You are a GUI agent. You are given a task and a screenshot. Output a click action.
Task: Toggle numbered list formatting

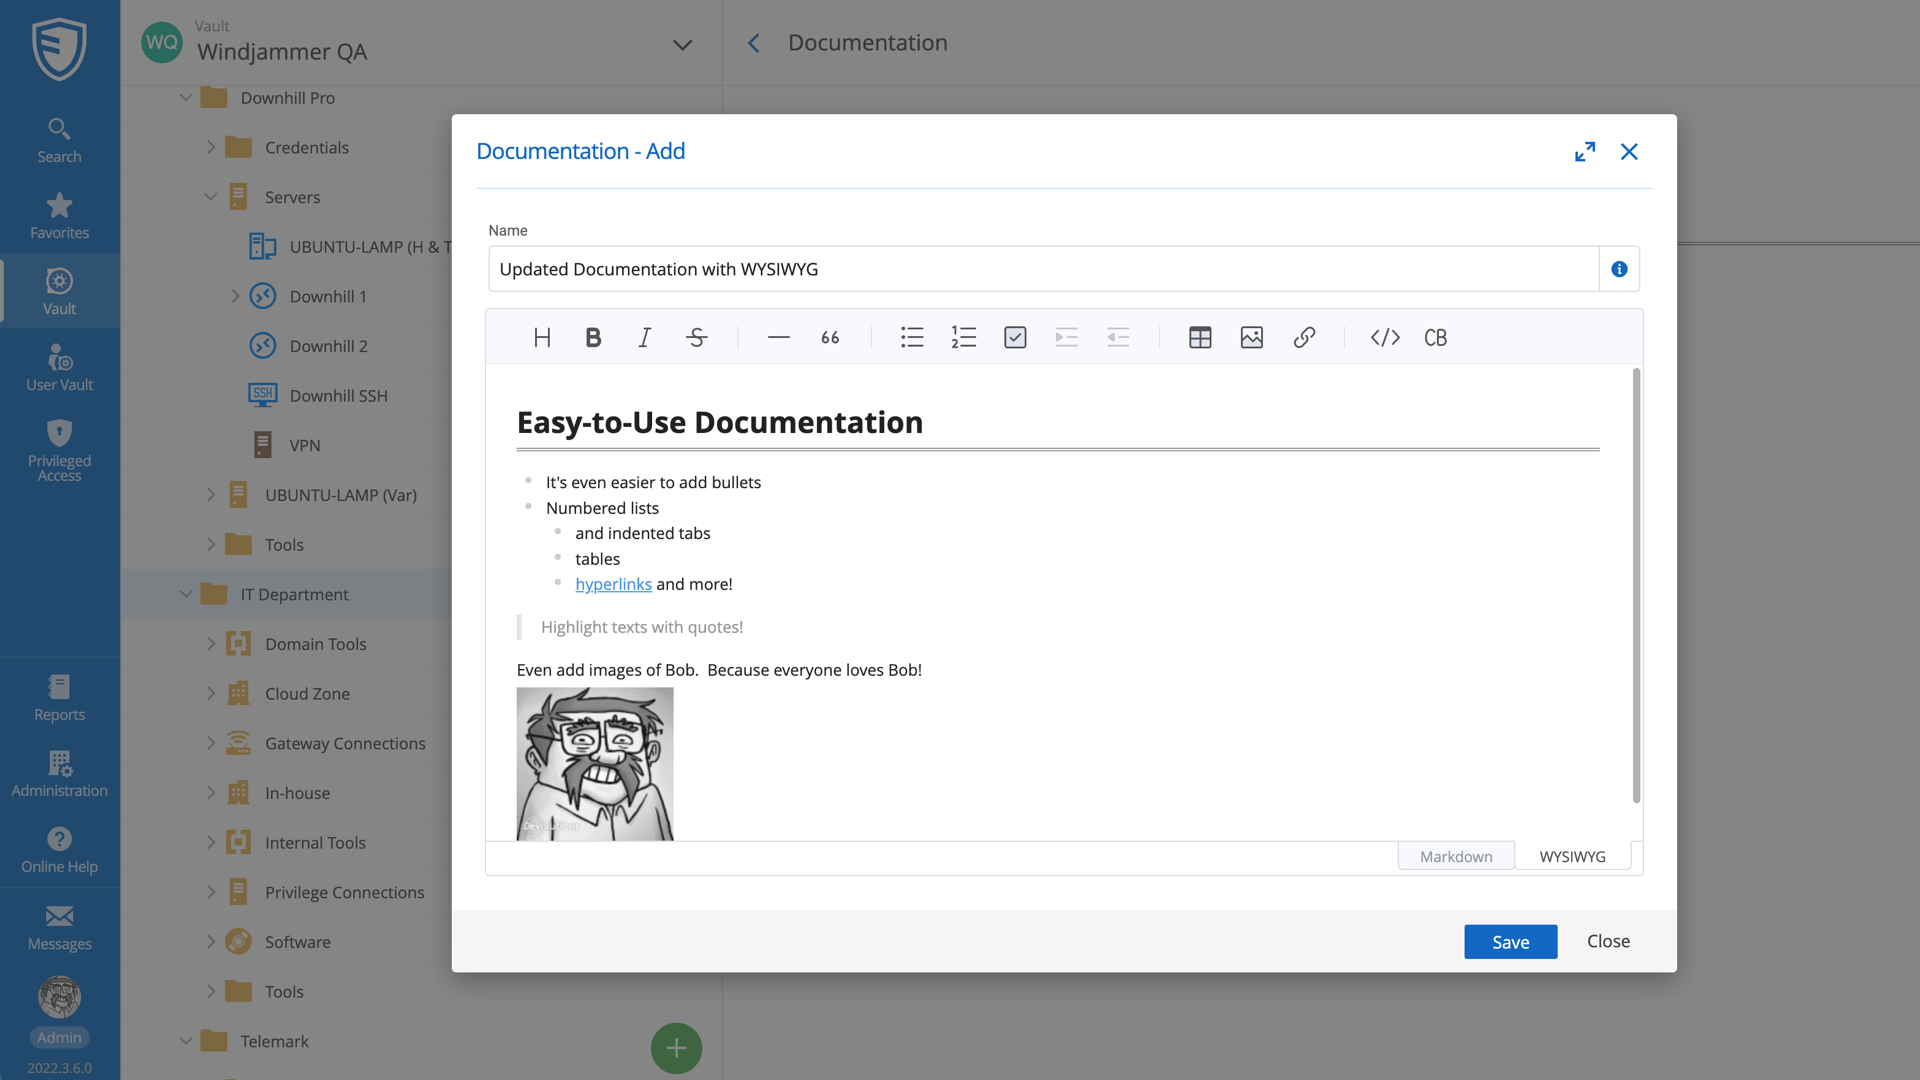click(x=963, y=337)
